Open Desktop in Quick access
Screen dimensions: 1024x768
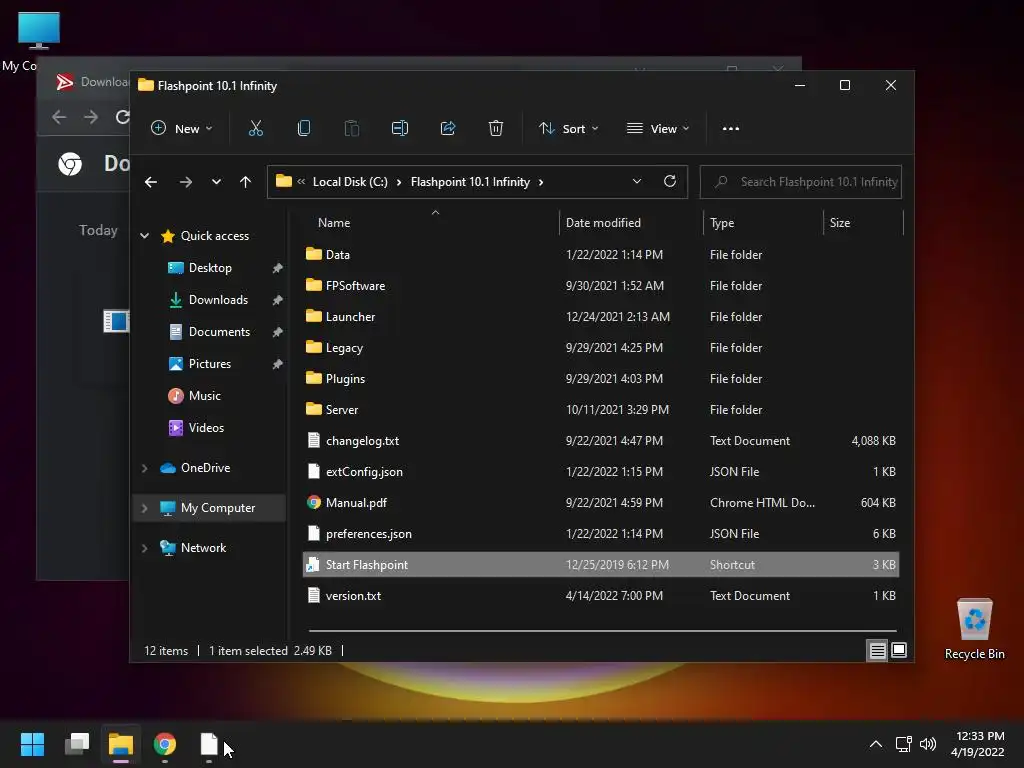(x=210, y=268)
